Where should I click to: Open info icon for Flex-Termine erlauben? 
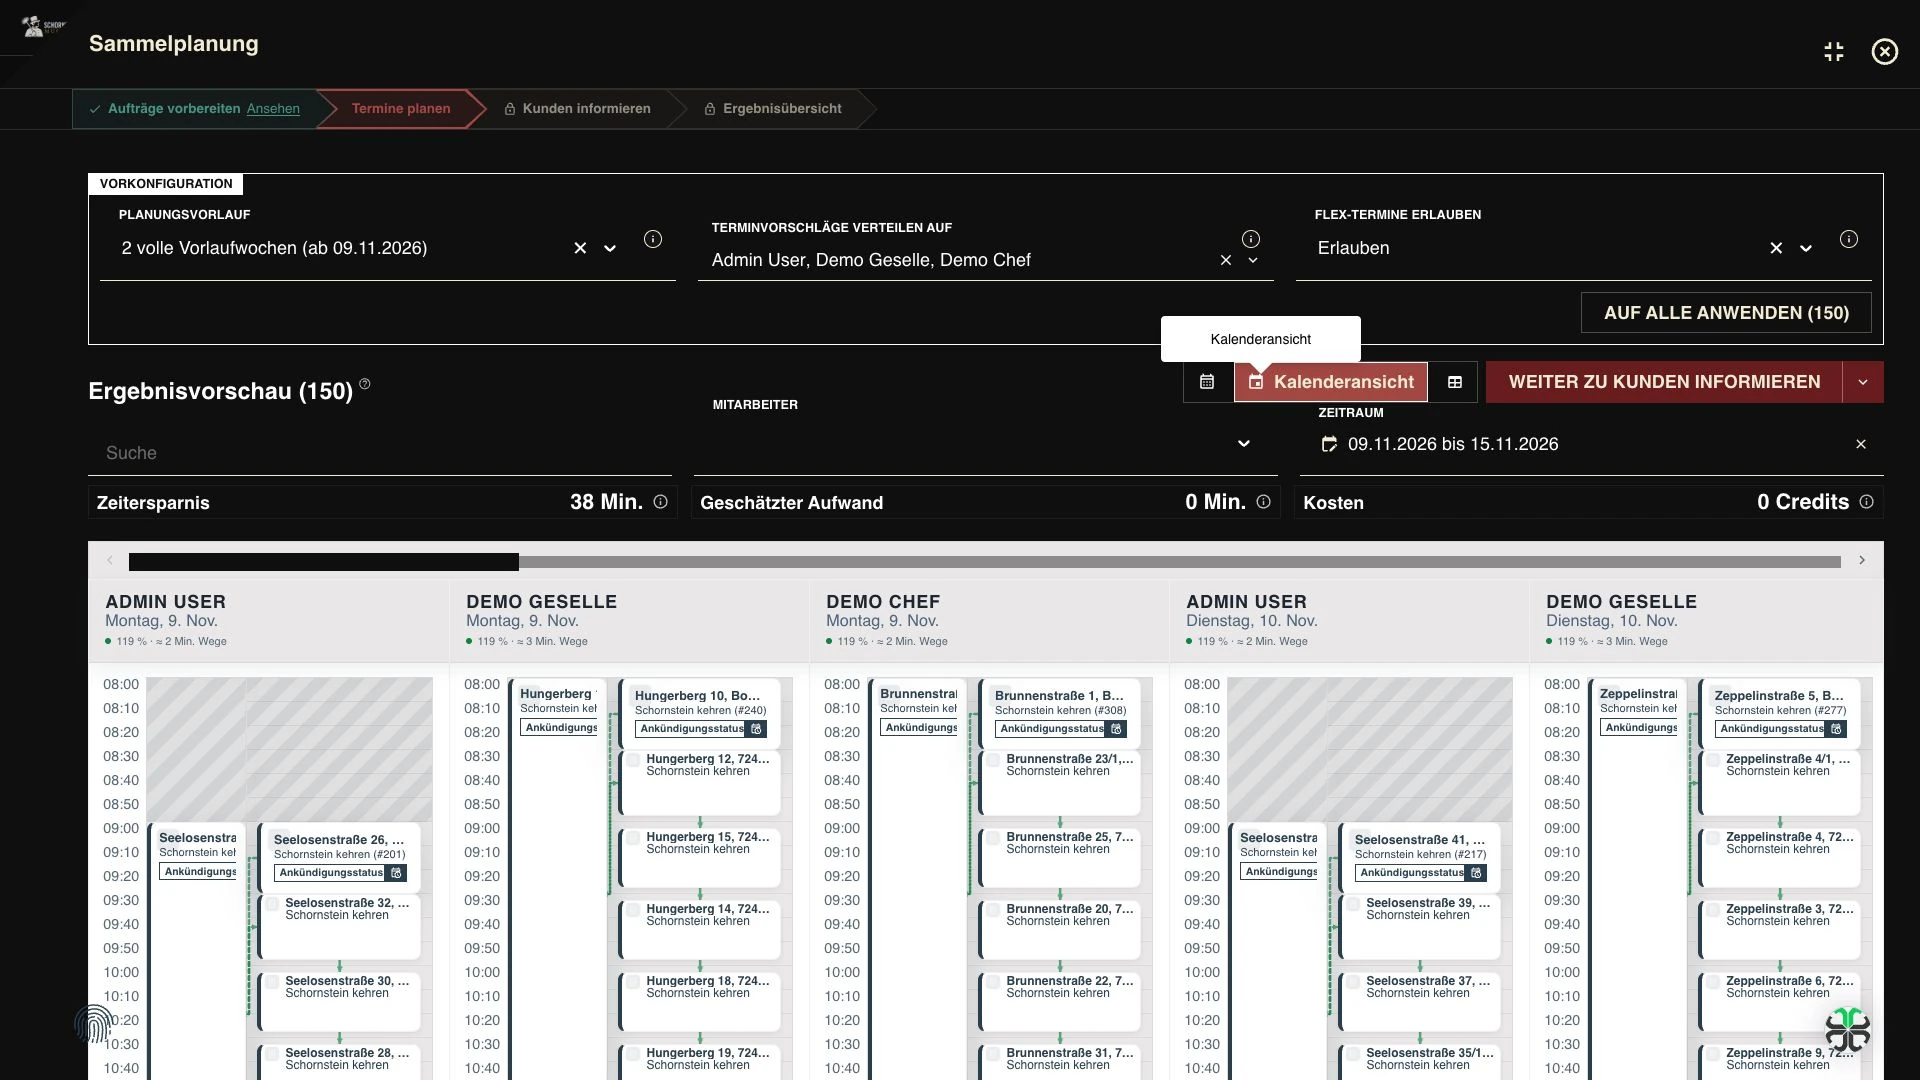tap(1849, 239)
